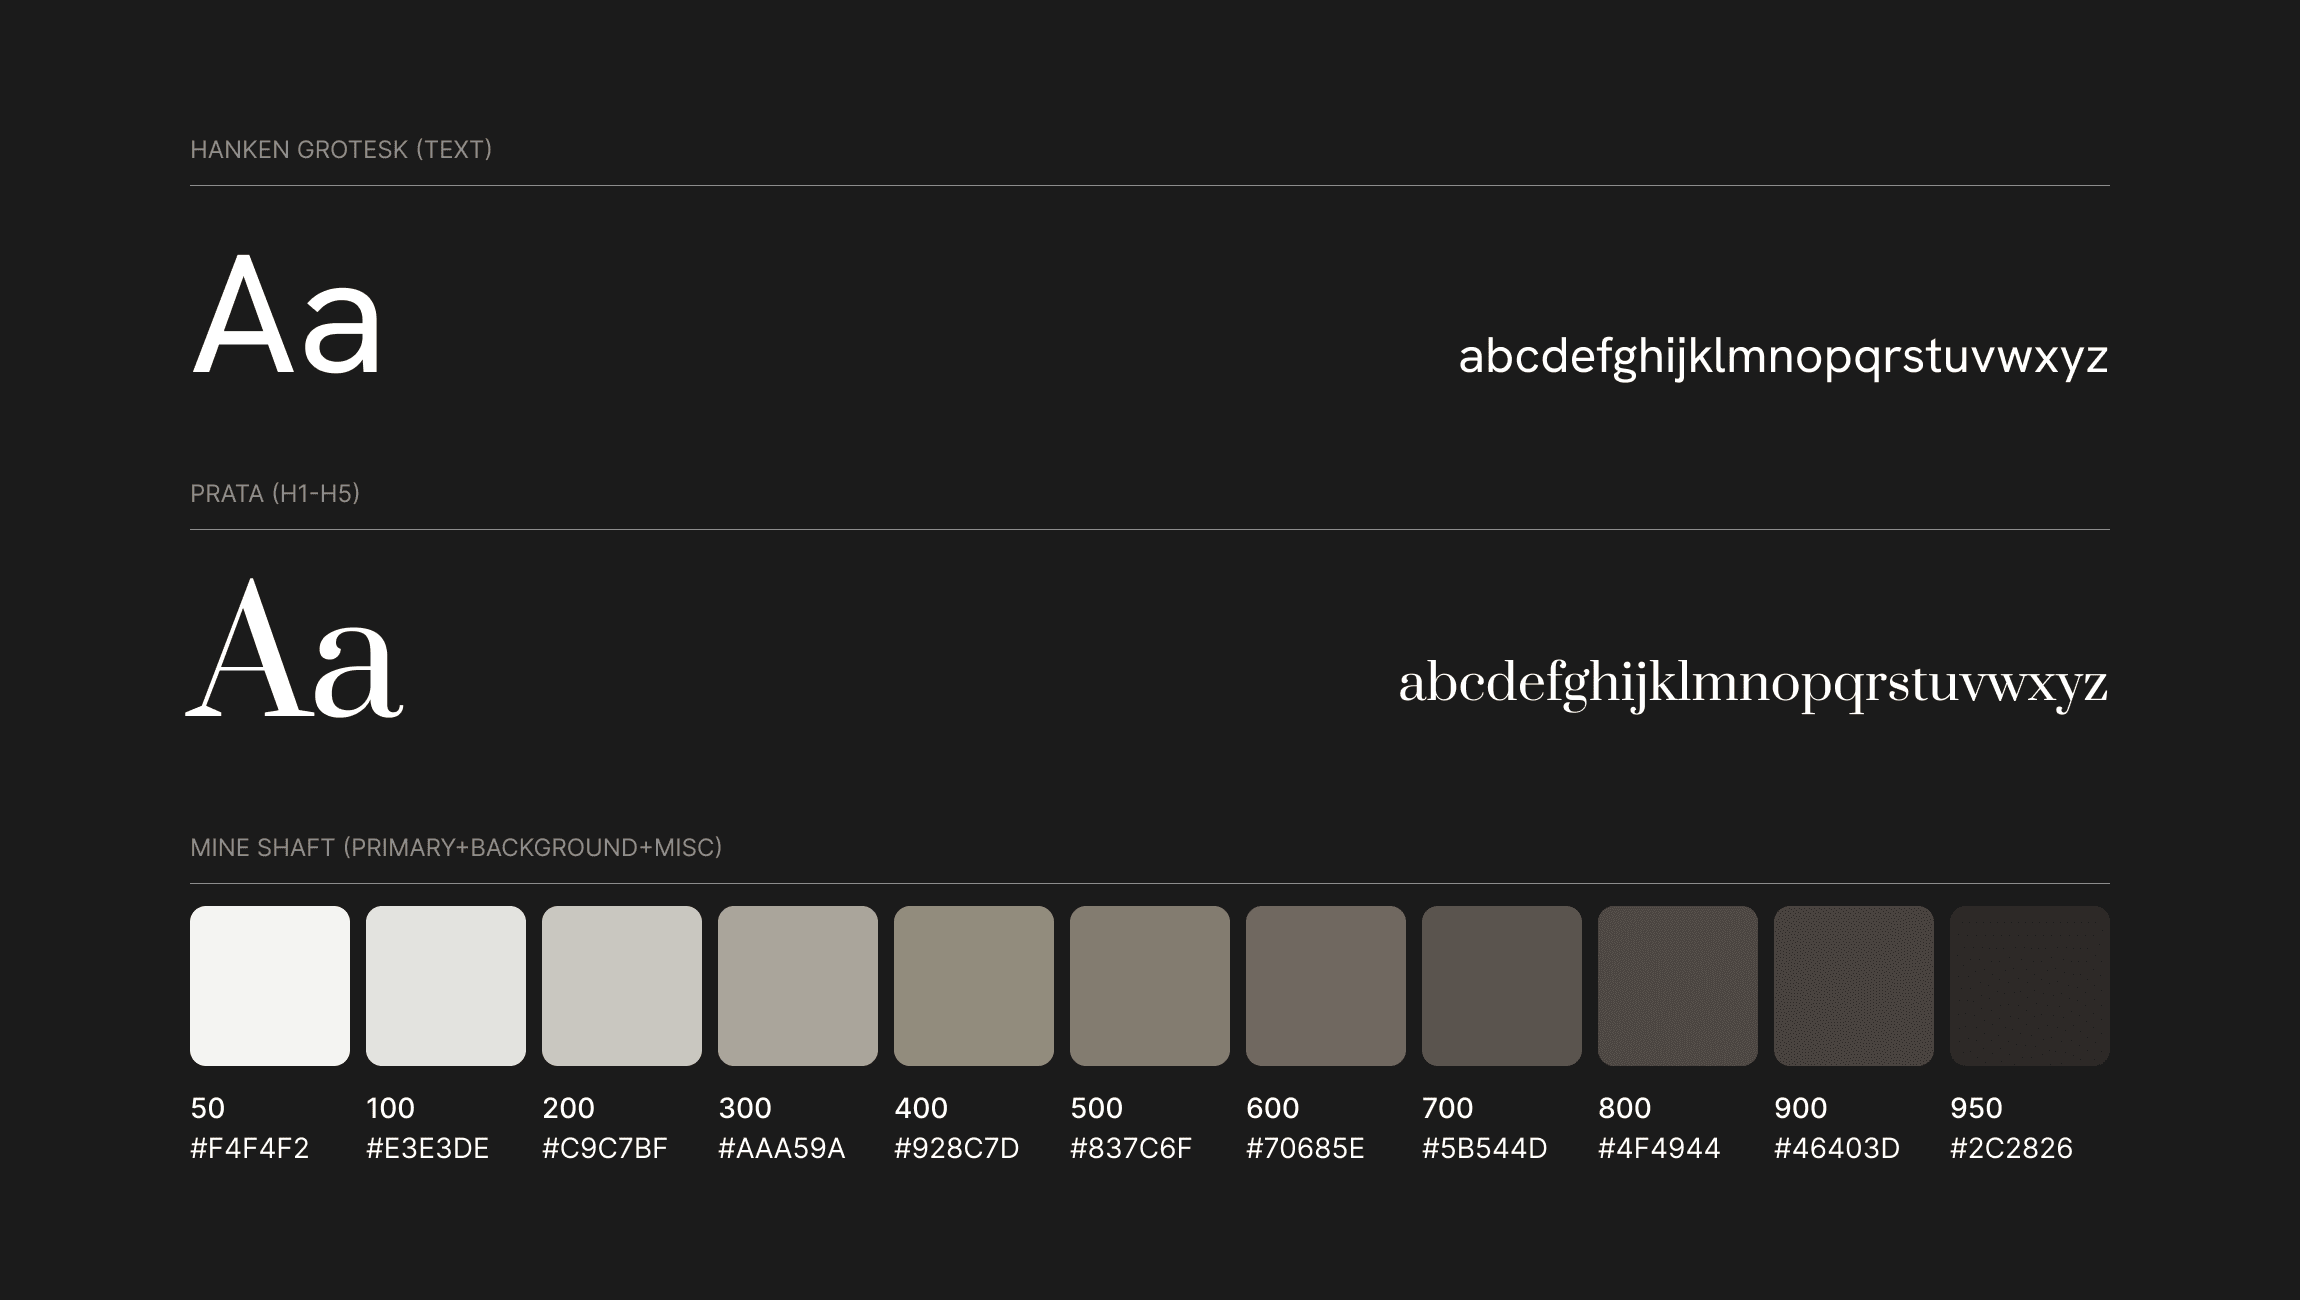The height and width of the screenshot is (1300, 2300).
Task: Pick the 600 shade swatch #70685E
Action: point(1326,986)
